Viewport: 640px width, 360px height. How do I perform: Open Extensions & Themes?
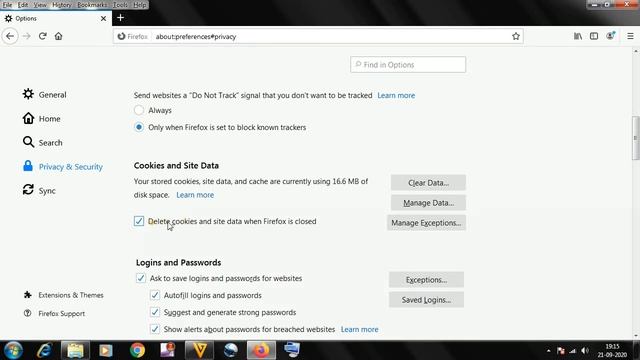pos(64,295)
